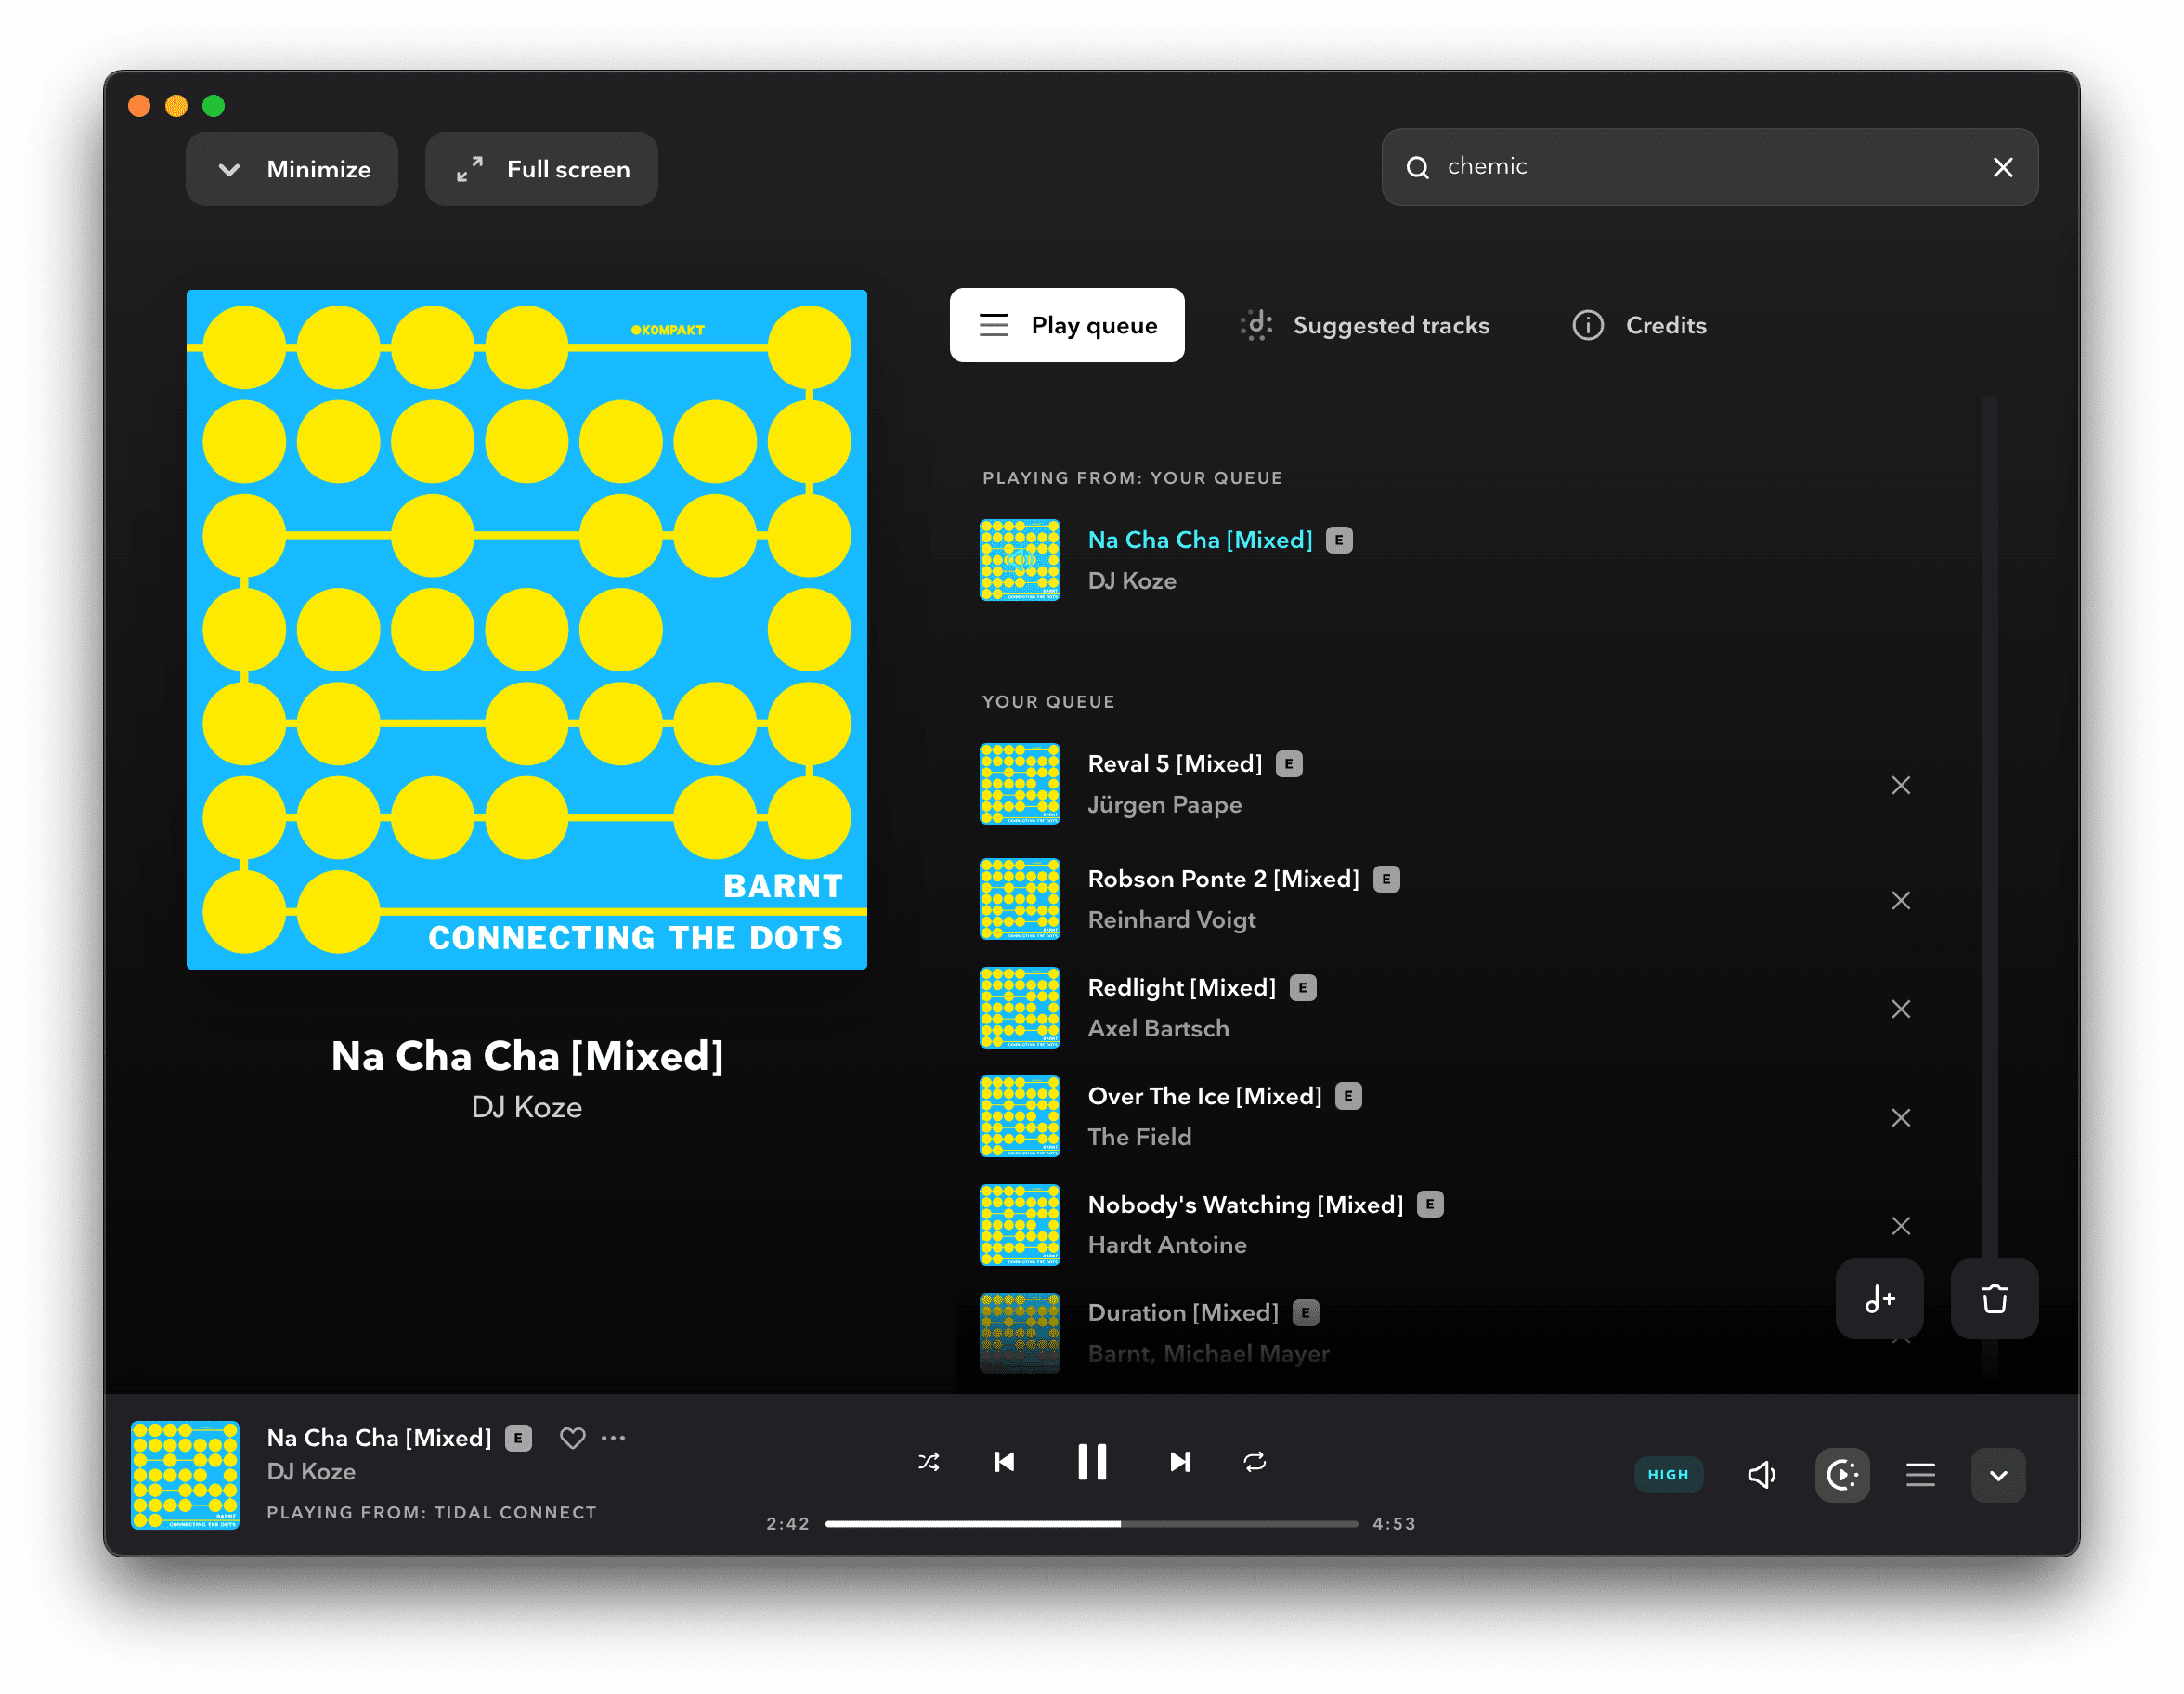2184x1694 pixels.
Task: Open DJ Koze under the large cover
Action: [527, 1107]
